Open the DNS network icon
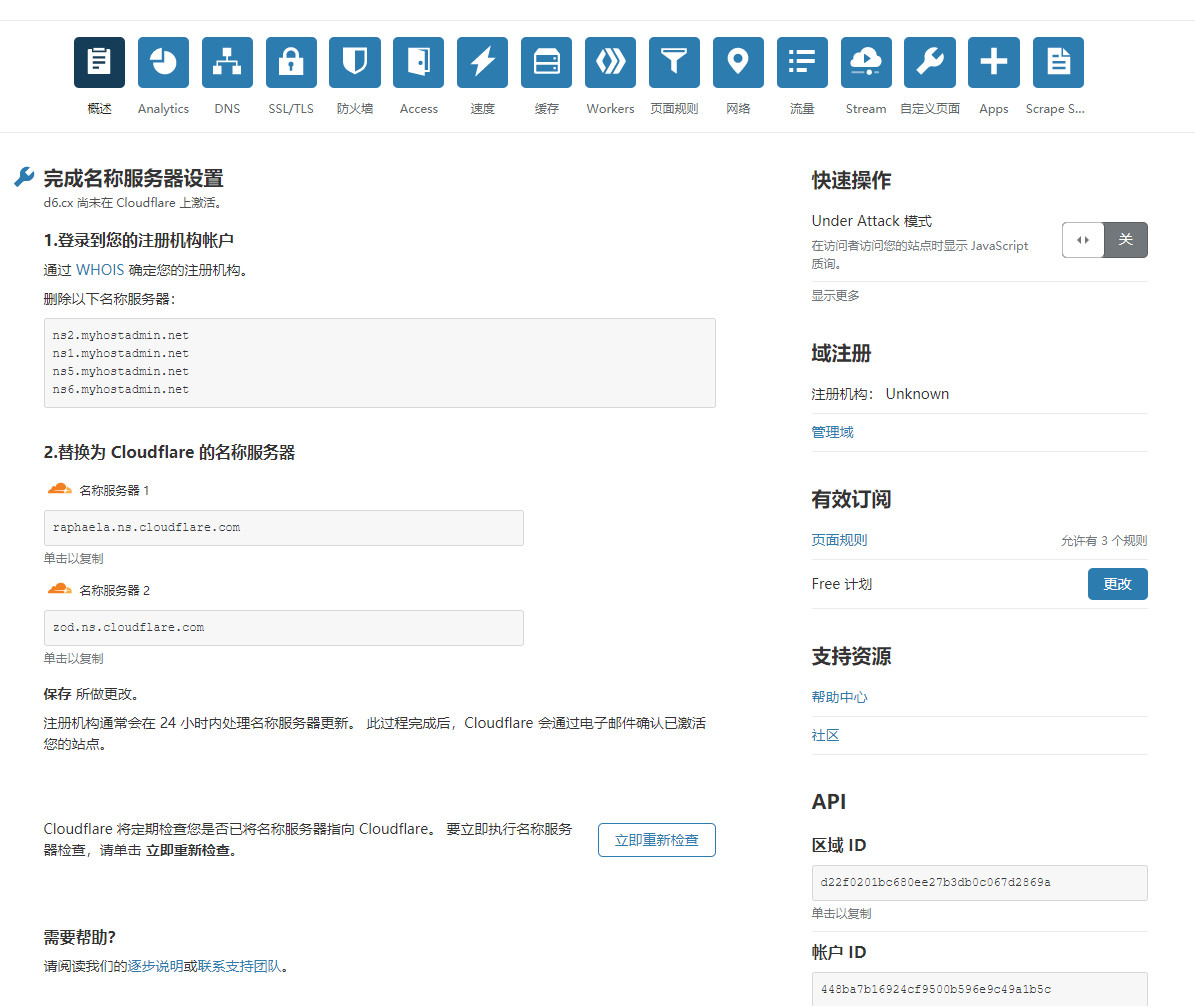The width and height of the screenshot is (1195, 1006). (x=227, y=62)
